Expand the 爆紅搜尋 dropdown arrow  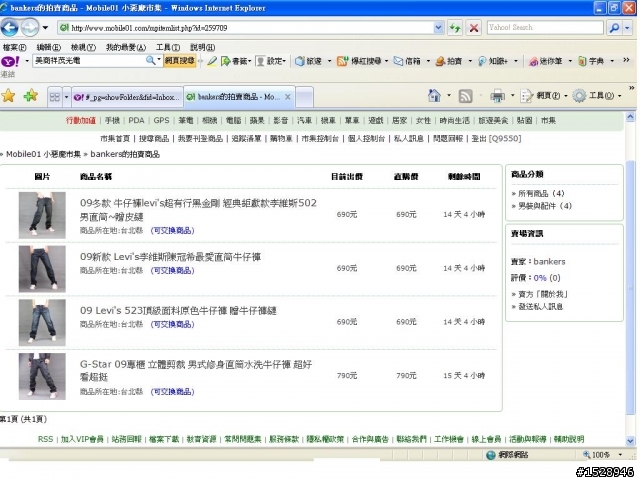386,61
